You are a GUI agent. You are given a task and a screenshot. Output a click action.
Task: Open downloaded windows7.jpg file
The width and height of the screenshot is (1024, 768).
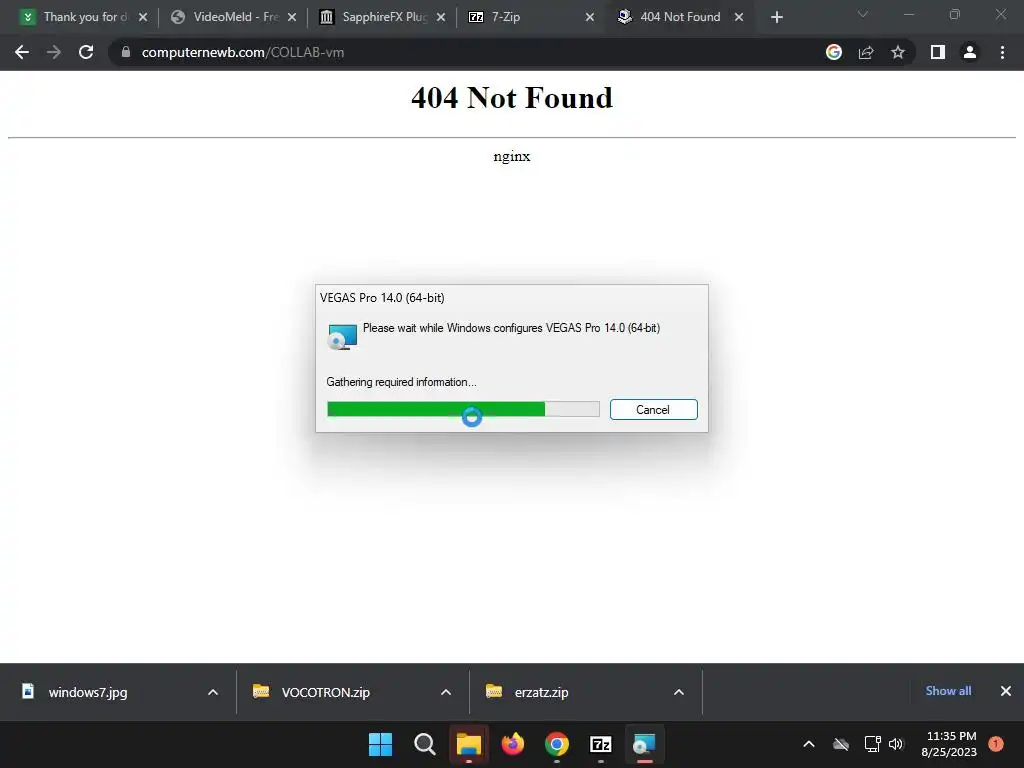(88, 692)
